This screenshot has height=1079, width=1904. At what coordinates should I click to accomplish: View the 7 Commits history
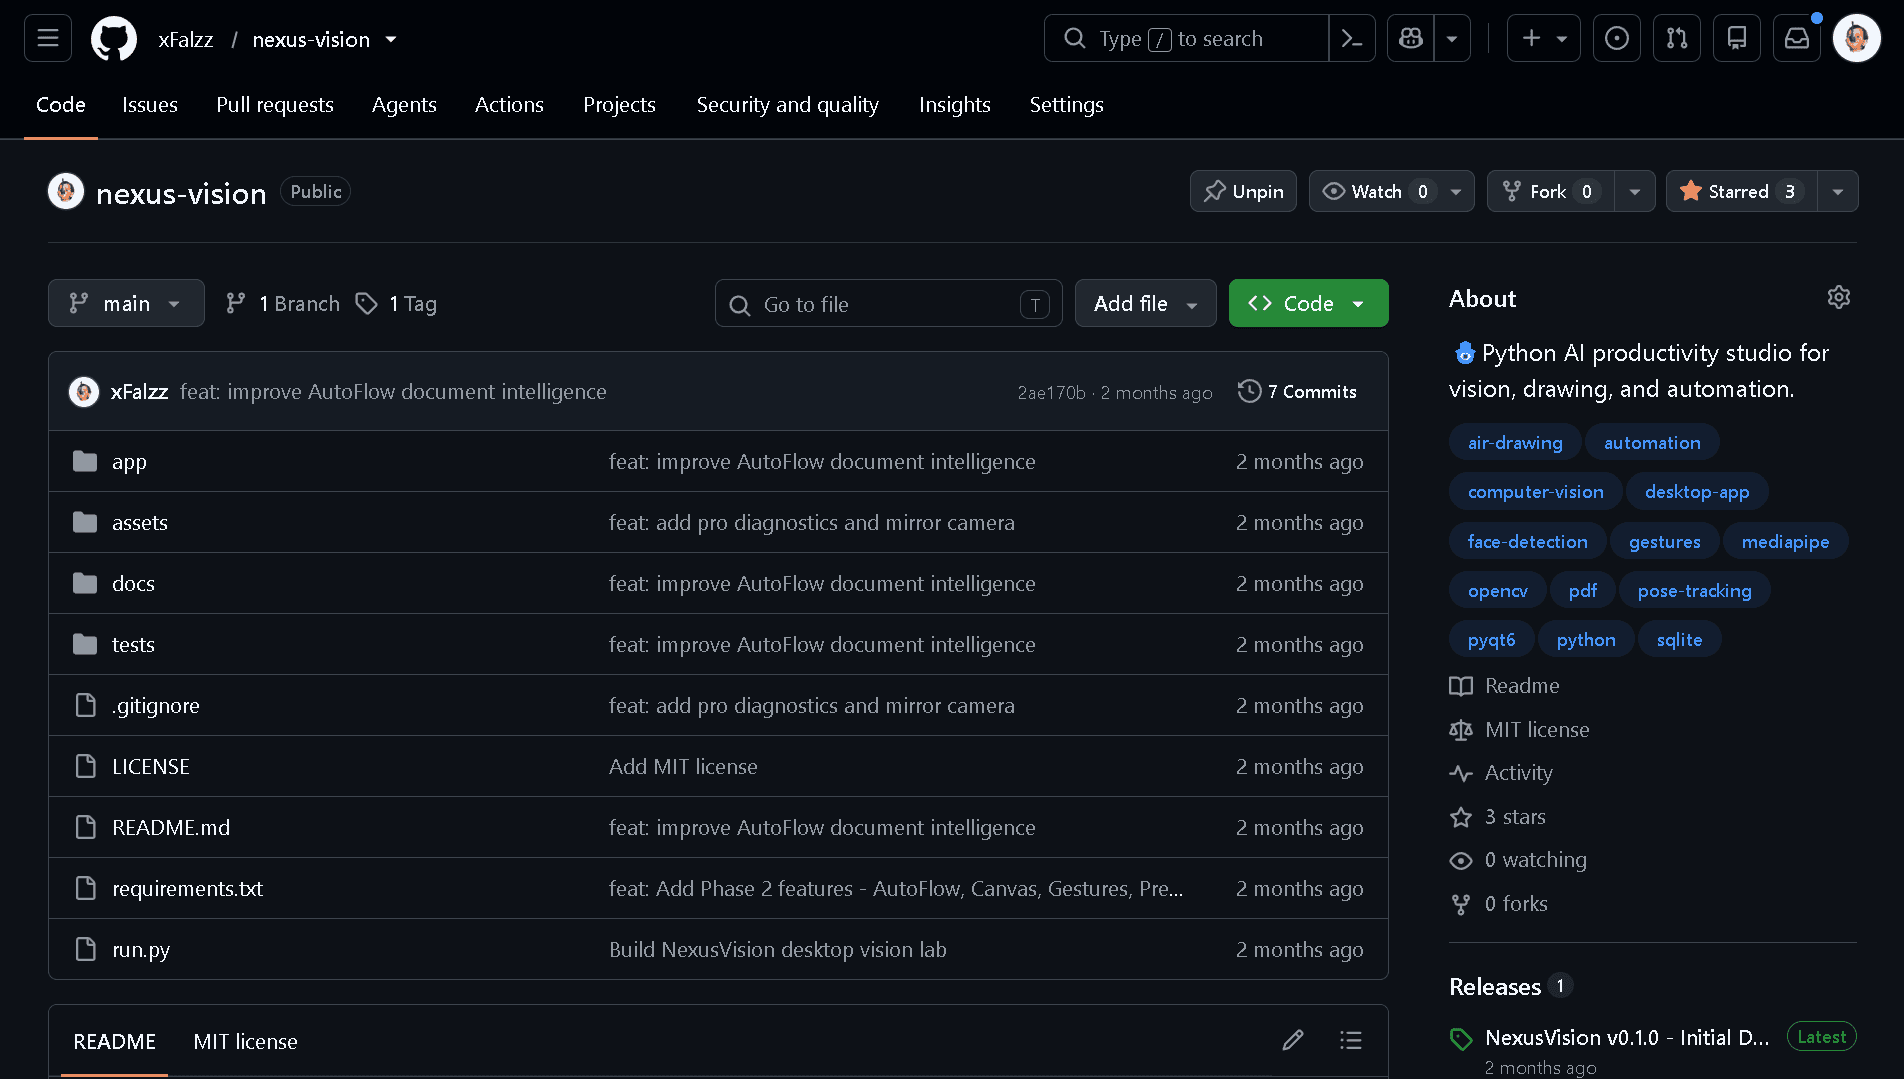point(1297,392)
